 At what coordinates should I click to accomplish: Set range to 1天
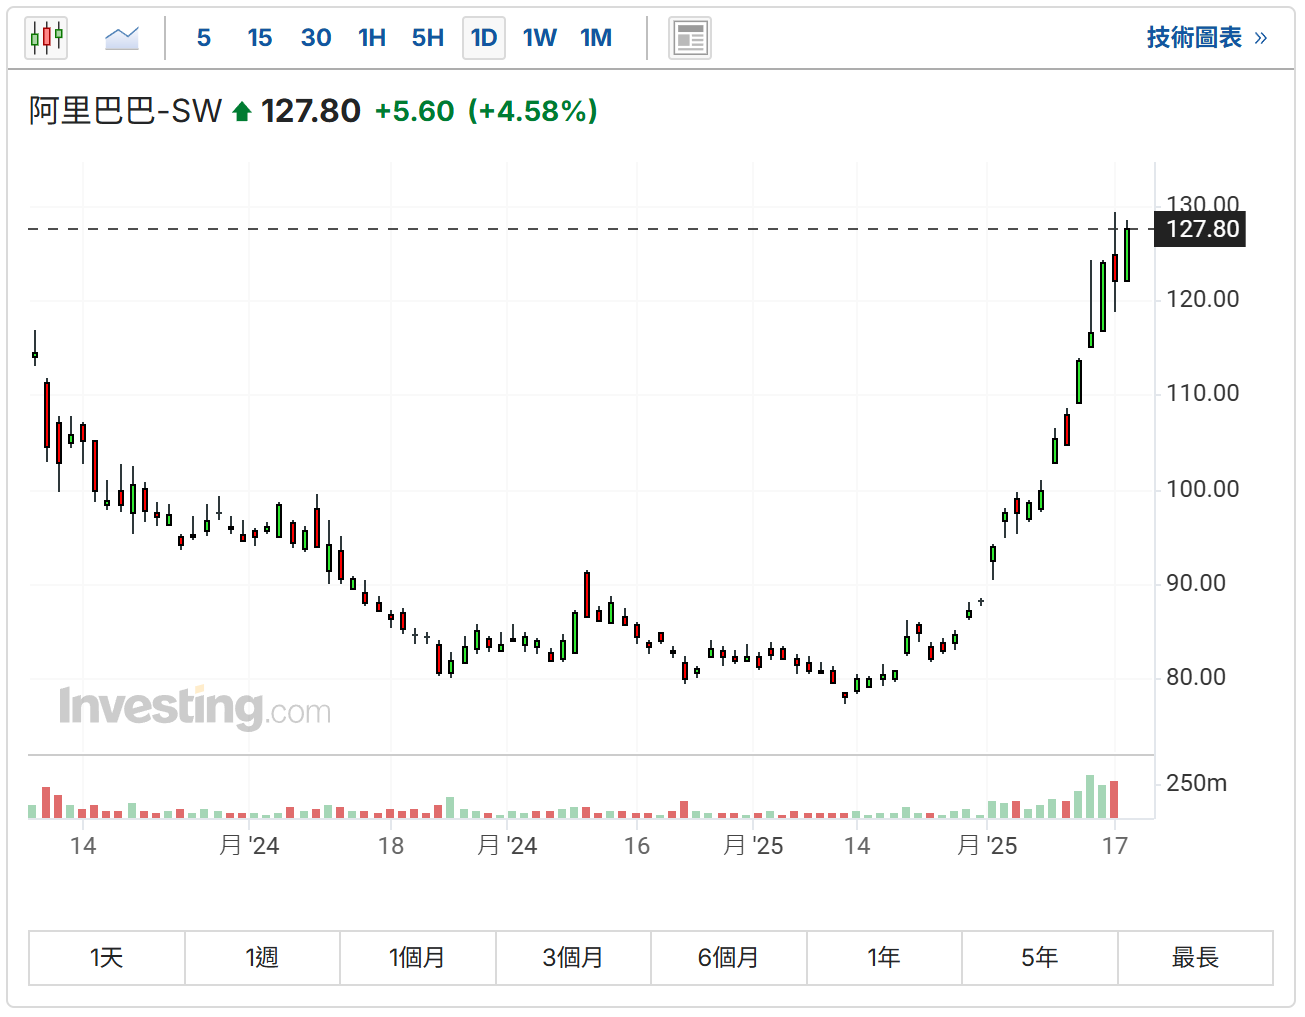pyautogui.click(x=107, y=958)
